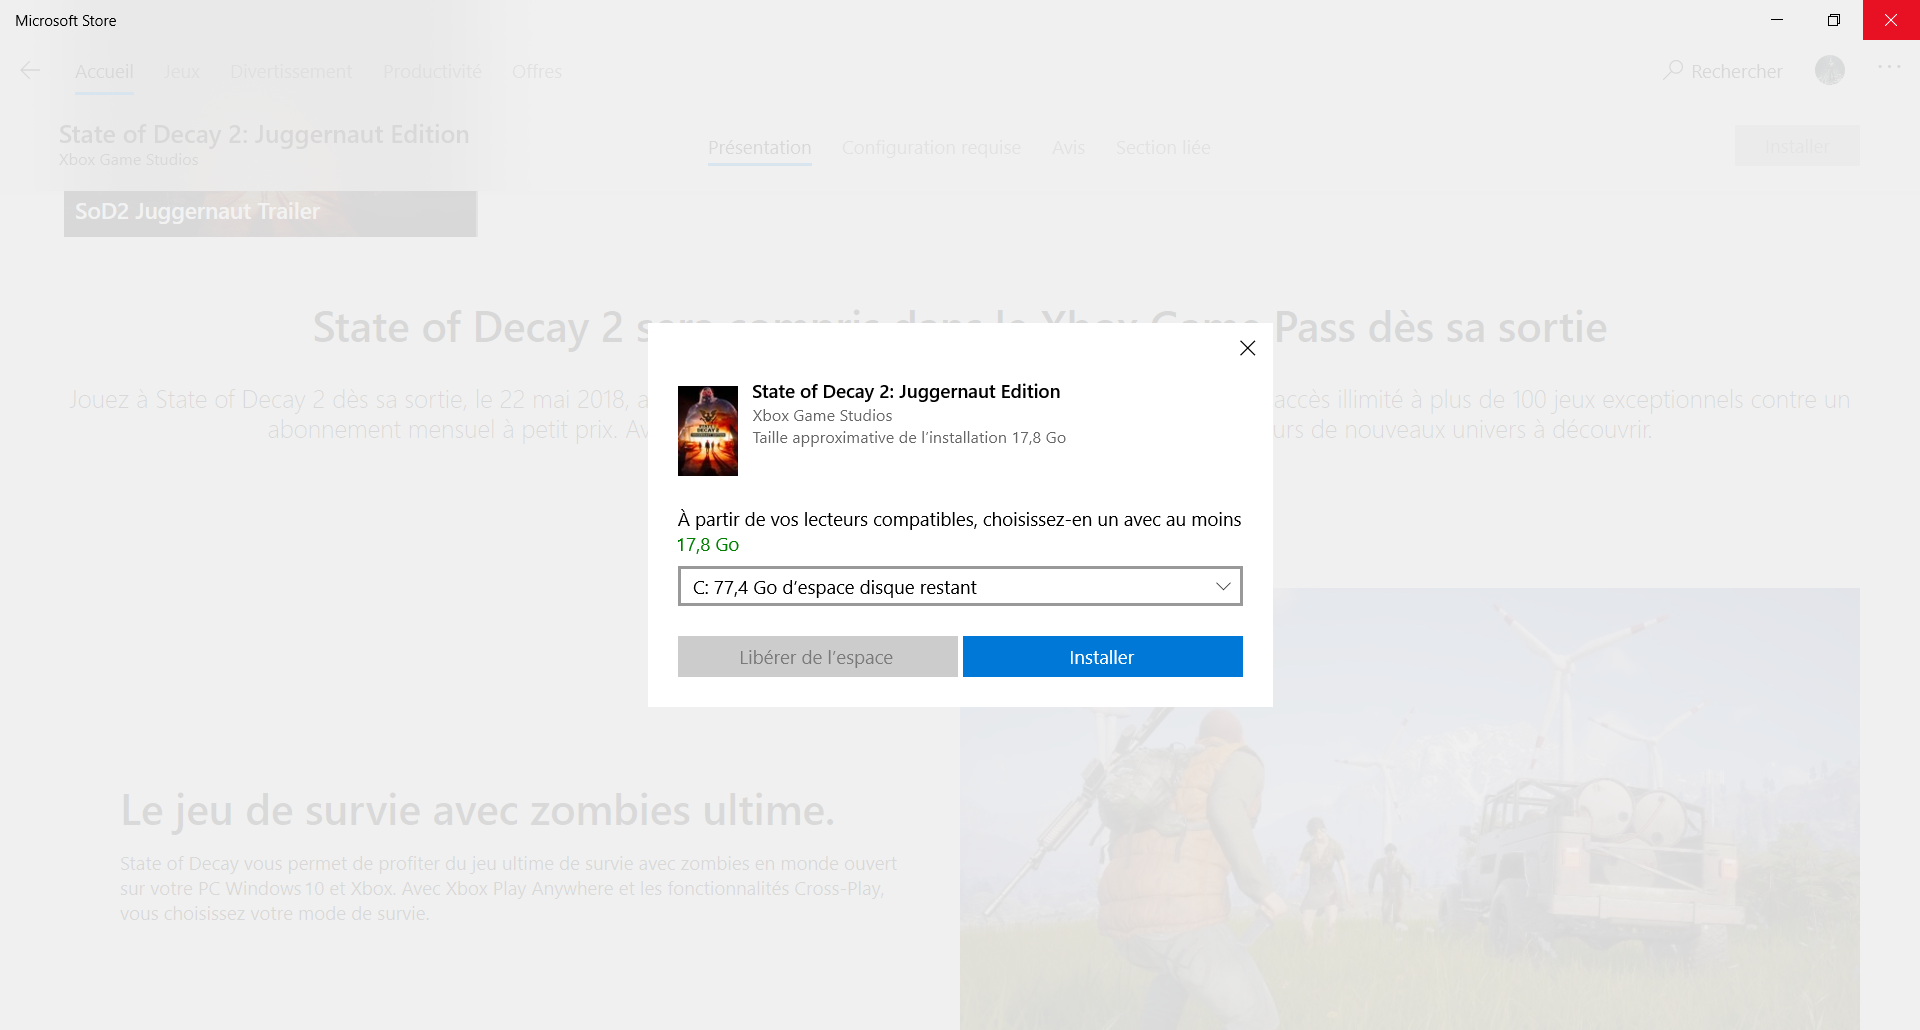Click the Le jeu de survie heading
The width and height of the screenshot is (1920, 1030).
(478, 810)
